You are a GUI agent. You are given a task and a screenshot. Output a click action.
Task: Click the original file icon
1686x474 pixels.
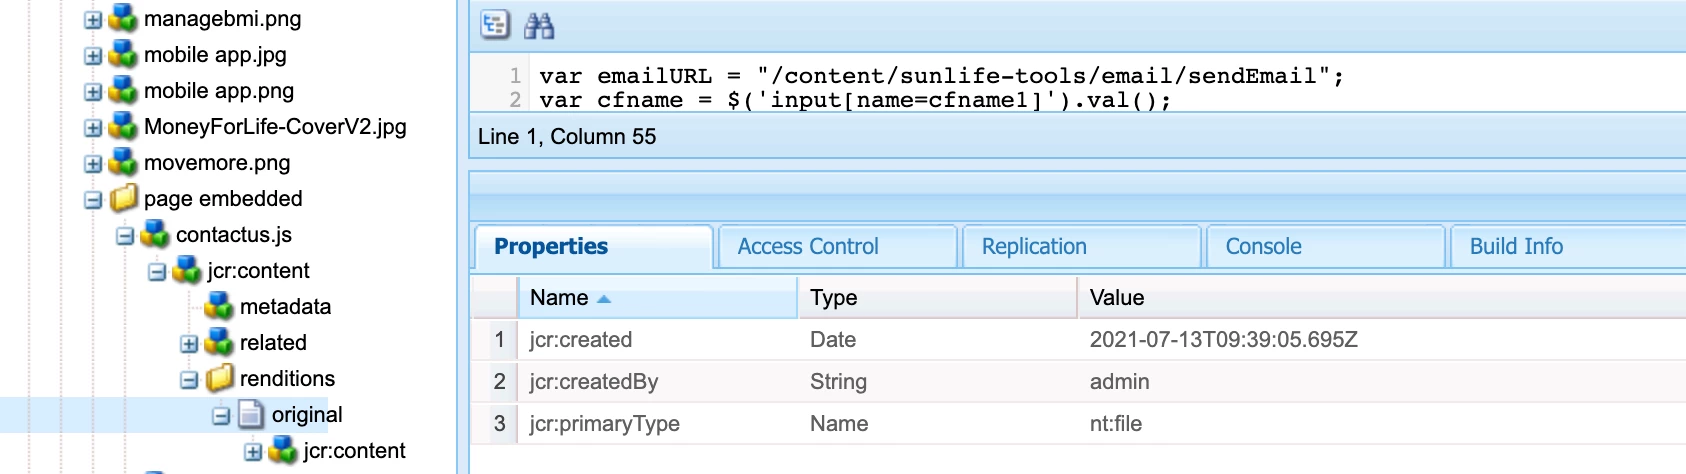(252, 415)
